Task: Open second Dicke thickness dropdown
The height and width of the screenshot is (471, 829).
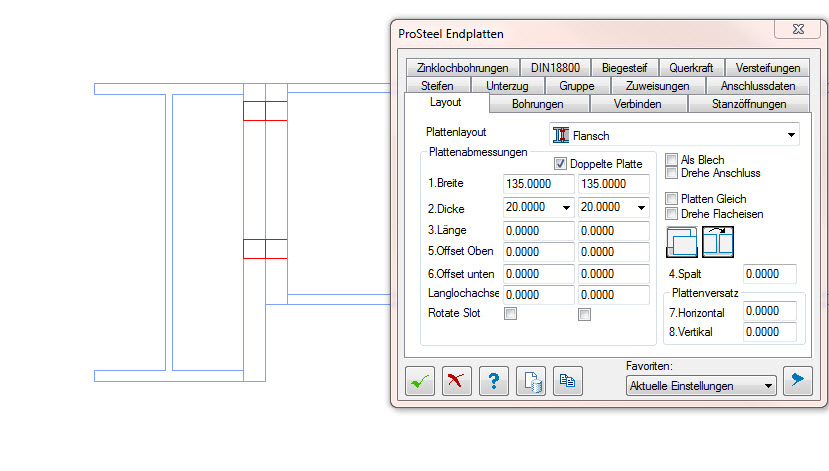Action: (641, 207)
